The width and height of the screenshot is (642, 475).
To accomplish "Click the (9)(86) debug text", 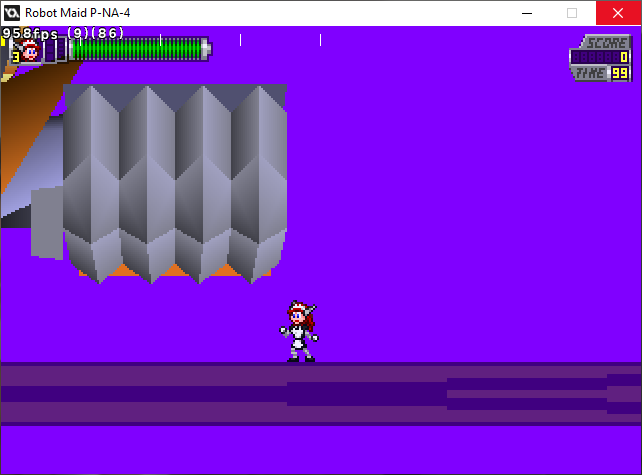I will [95, 33].
